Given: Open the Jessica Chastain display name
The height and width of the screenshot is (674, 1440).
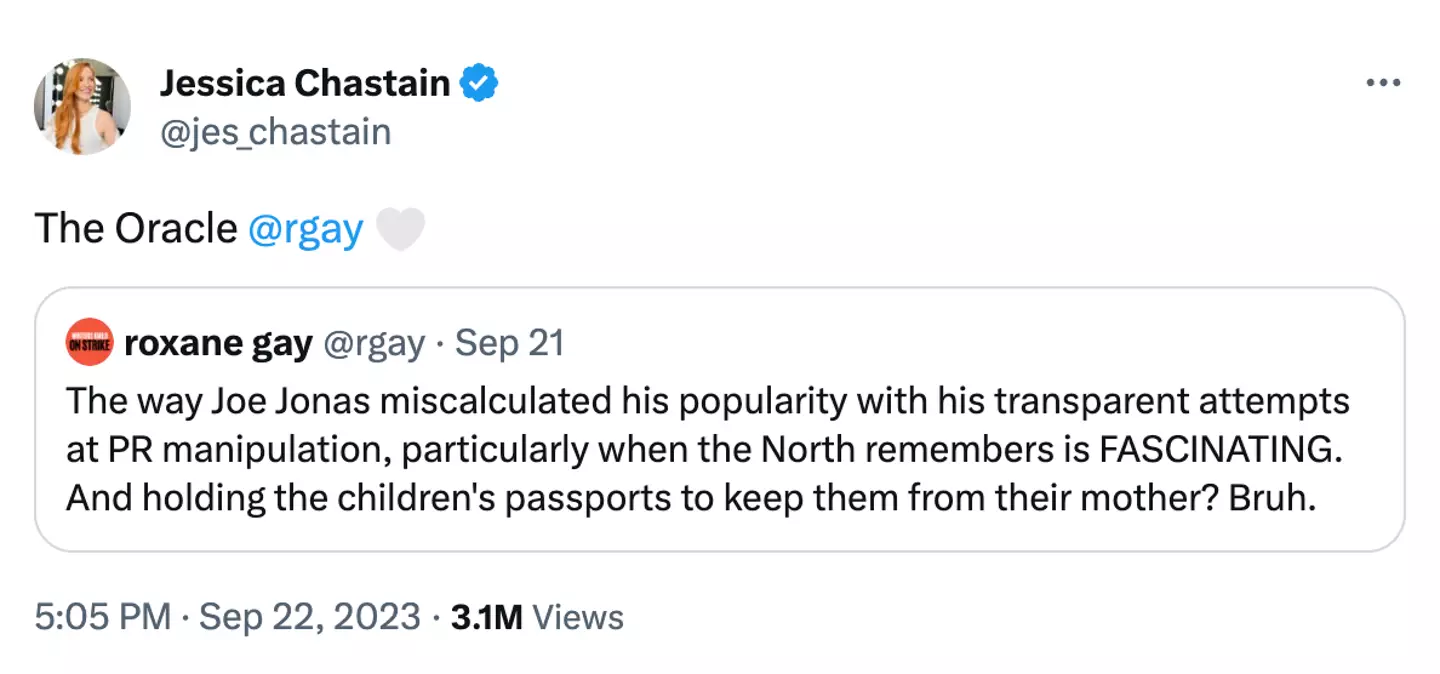Looking at the screenshot, I should click(x=304, y=84).
